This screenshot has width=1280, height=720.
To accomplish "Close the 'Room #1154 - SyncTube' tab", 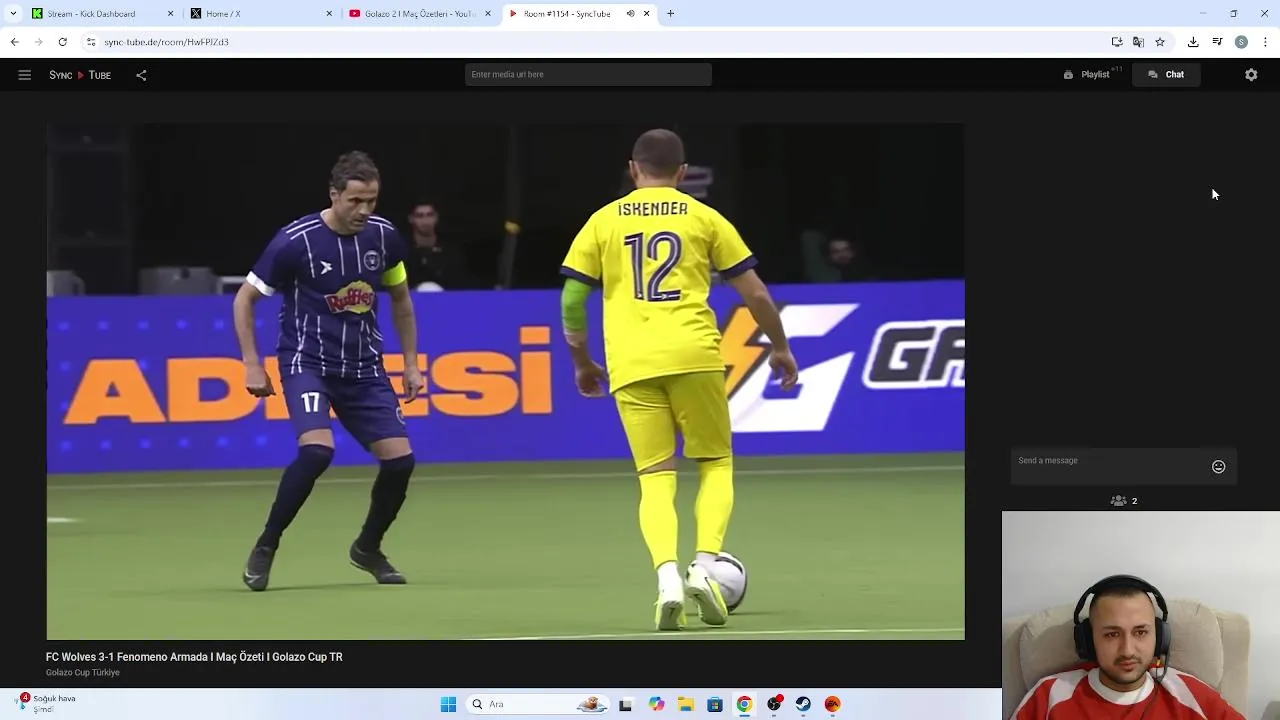I will click(x=647, y=14).
